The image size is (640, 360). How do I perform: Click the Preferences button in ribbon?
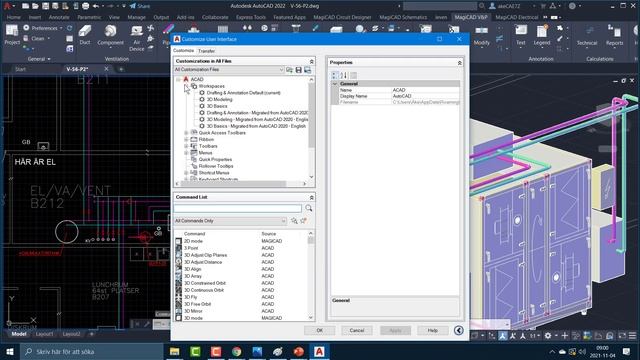pyautogui.click(x=42, y=28)
